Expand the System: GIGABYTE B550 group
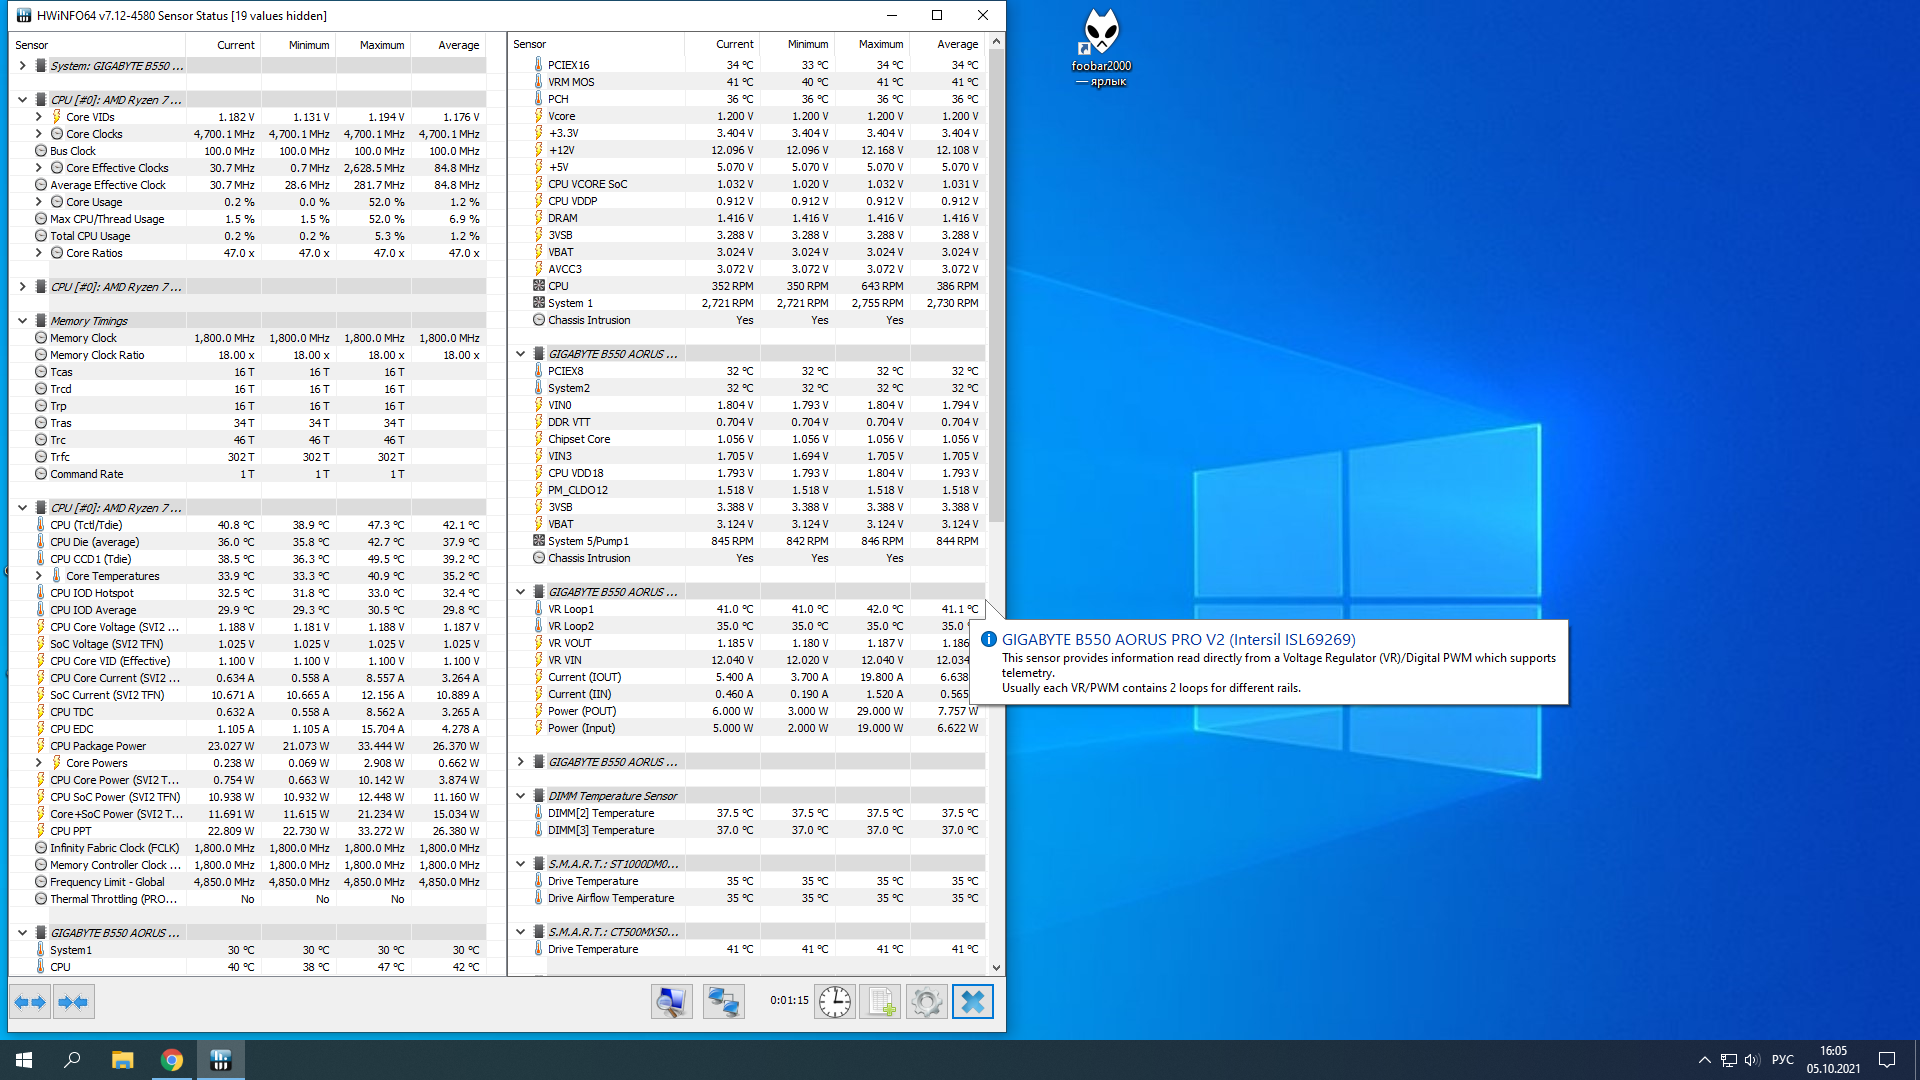 (x=22, y=66)
